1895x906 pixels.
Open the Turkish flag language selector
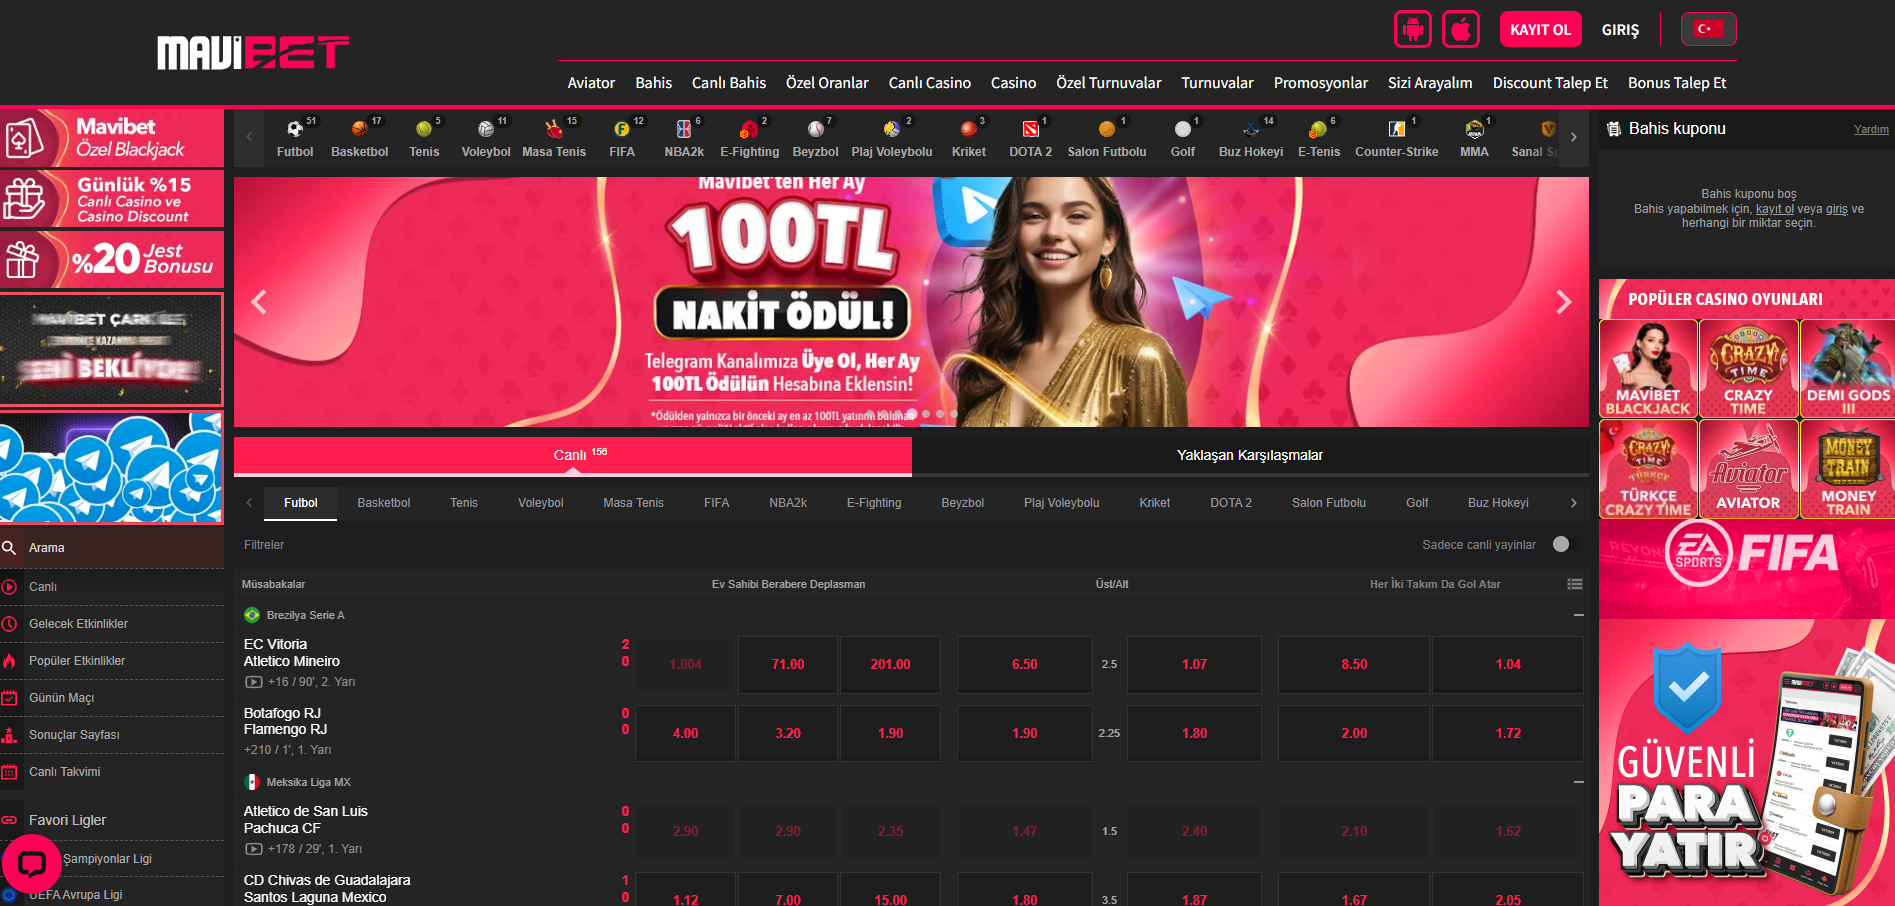[x=1708, y=29]
